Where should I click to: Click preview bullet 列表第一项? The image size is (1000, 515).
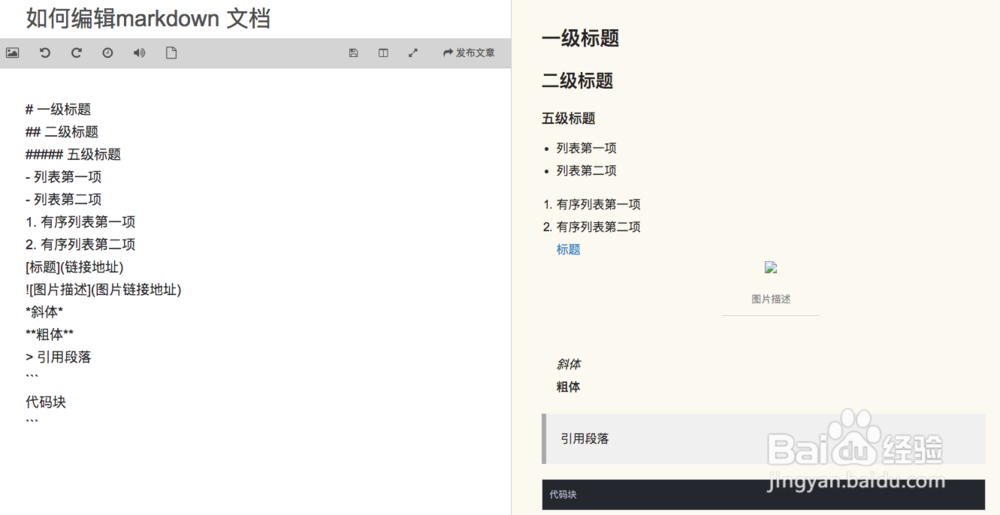click(x=586, y=148)
